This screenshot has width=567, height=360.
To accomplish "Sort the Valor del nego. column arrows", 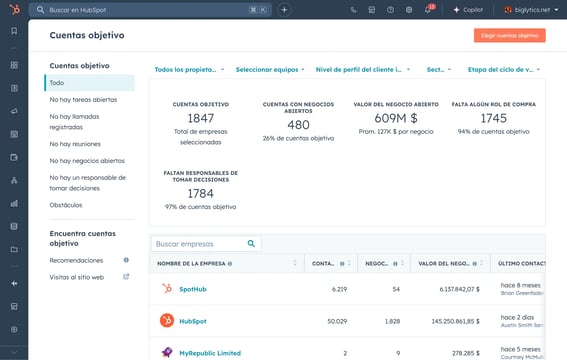I will pyautogui.click(x=482, y=263).
